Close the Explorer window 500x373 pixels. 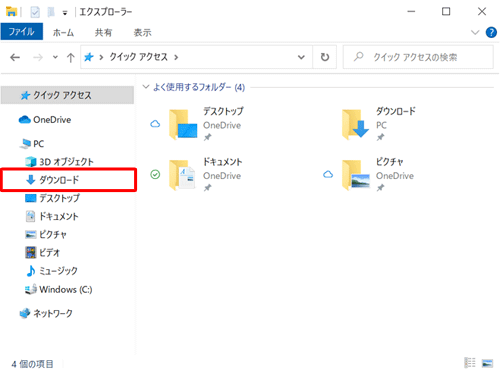482,12
